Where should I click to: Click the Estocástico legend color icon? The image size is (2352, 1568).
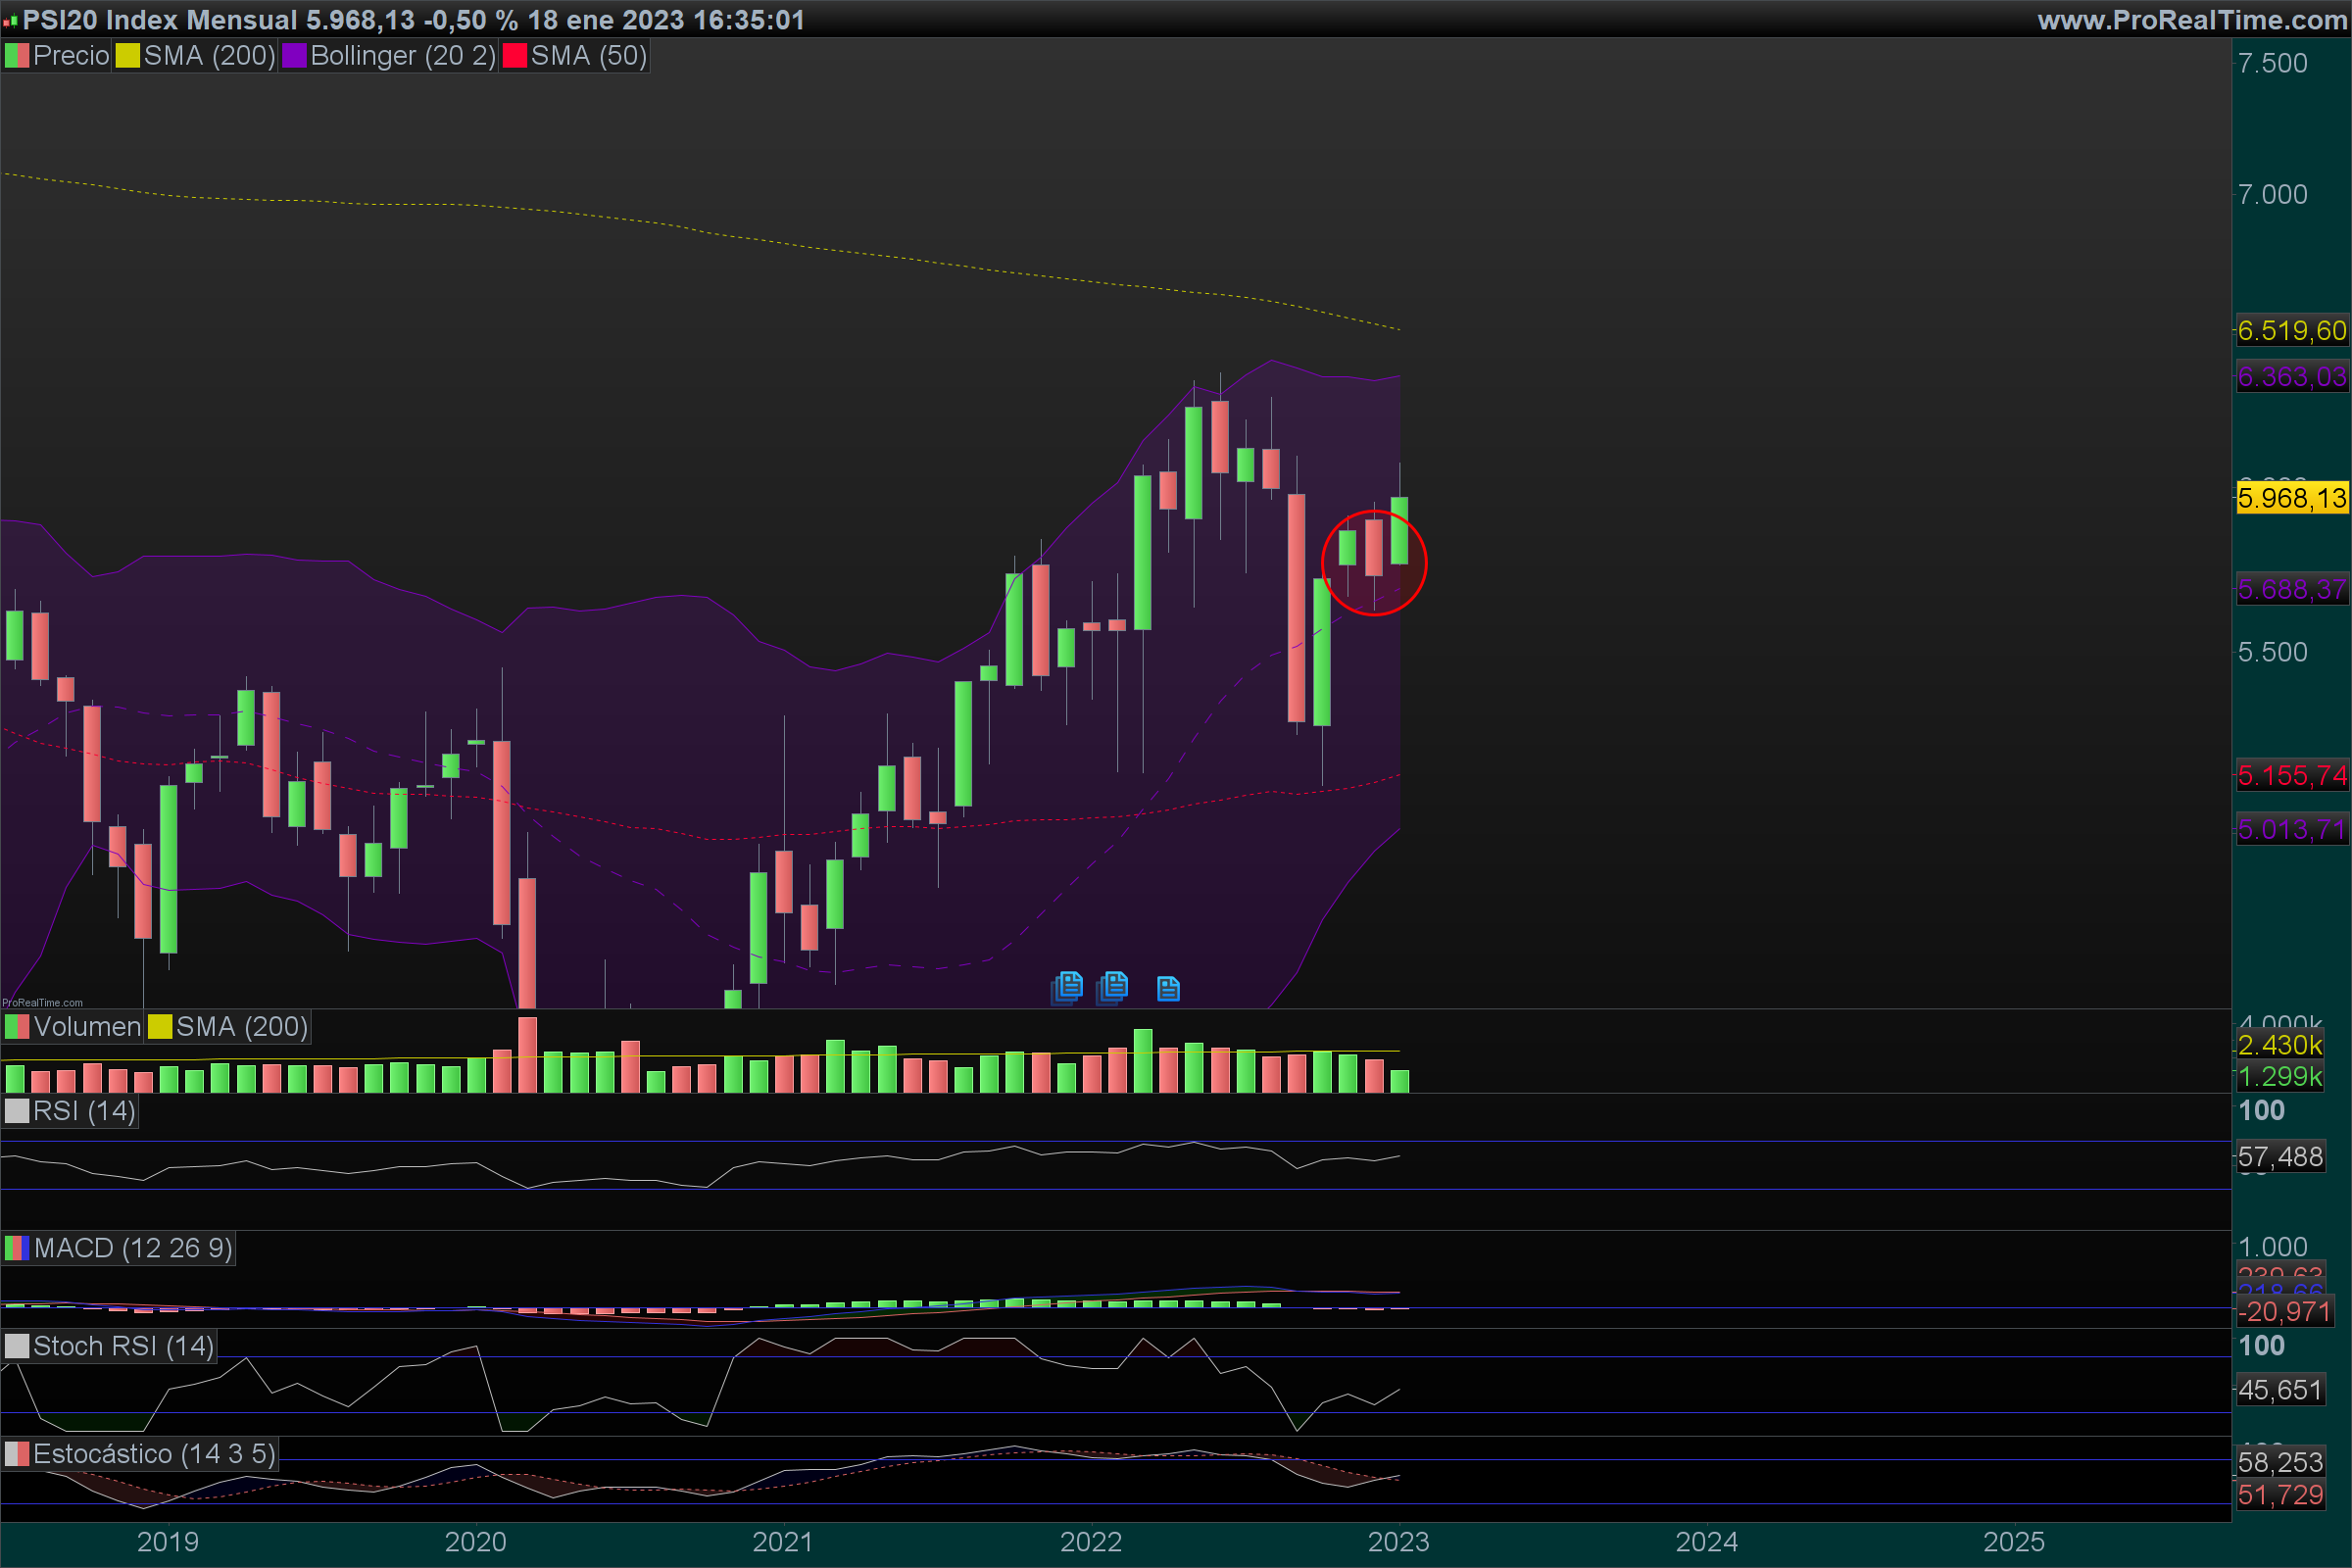pos(17,1454)
